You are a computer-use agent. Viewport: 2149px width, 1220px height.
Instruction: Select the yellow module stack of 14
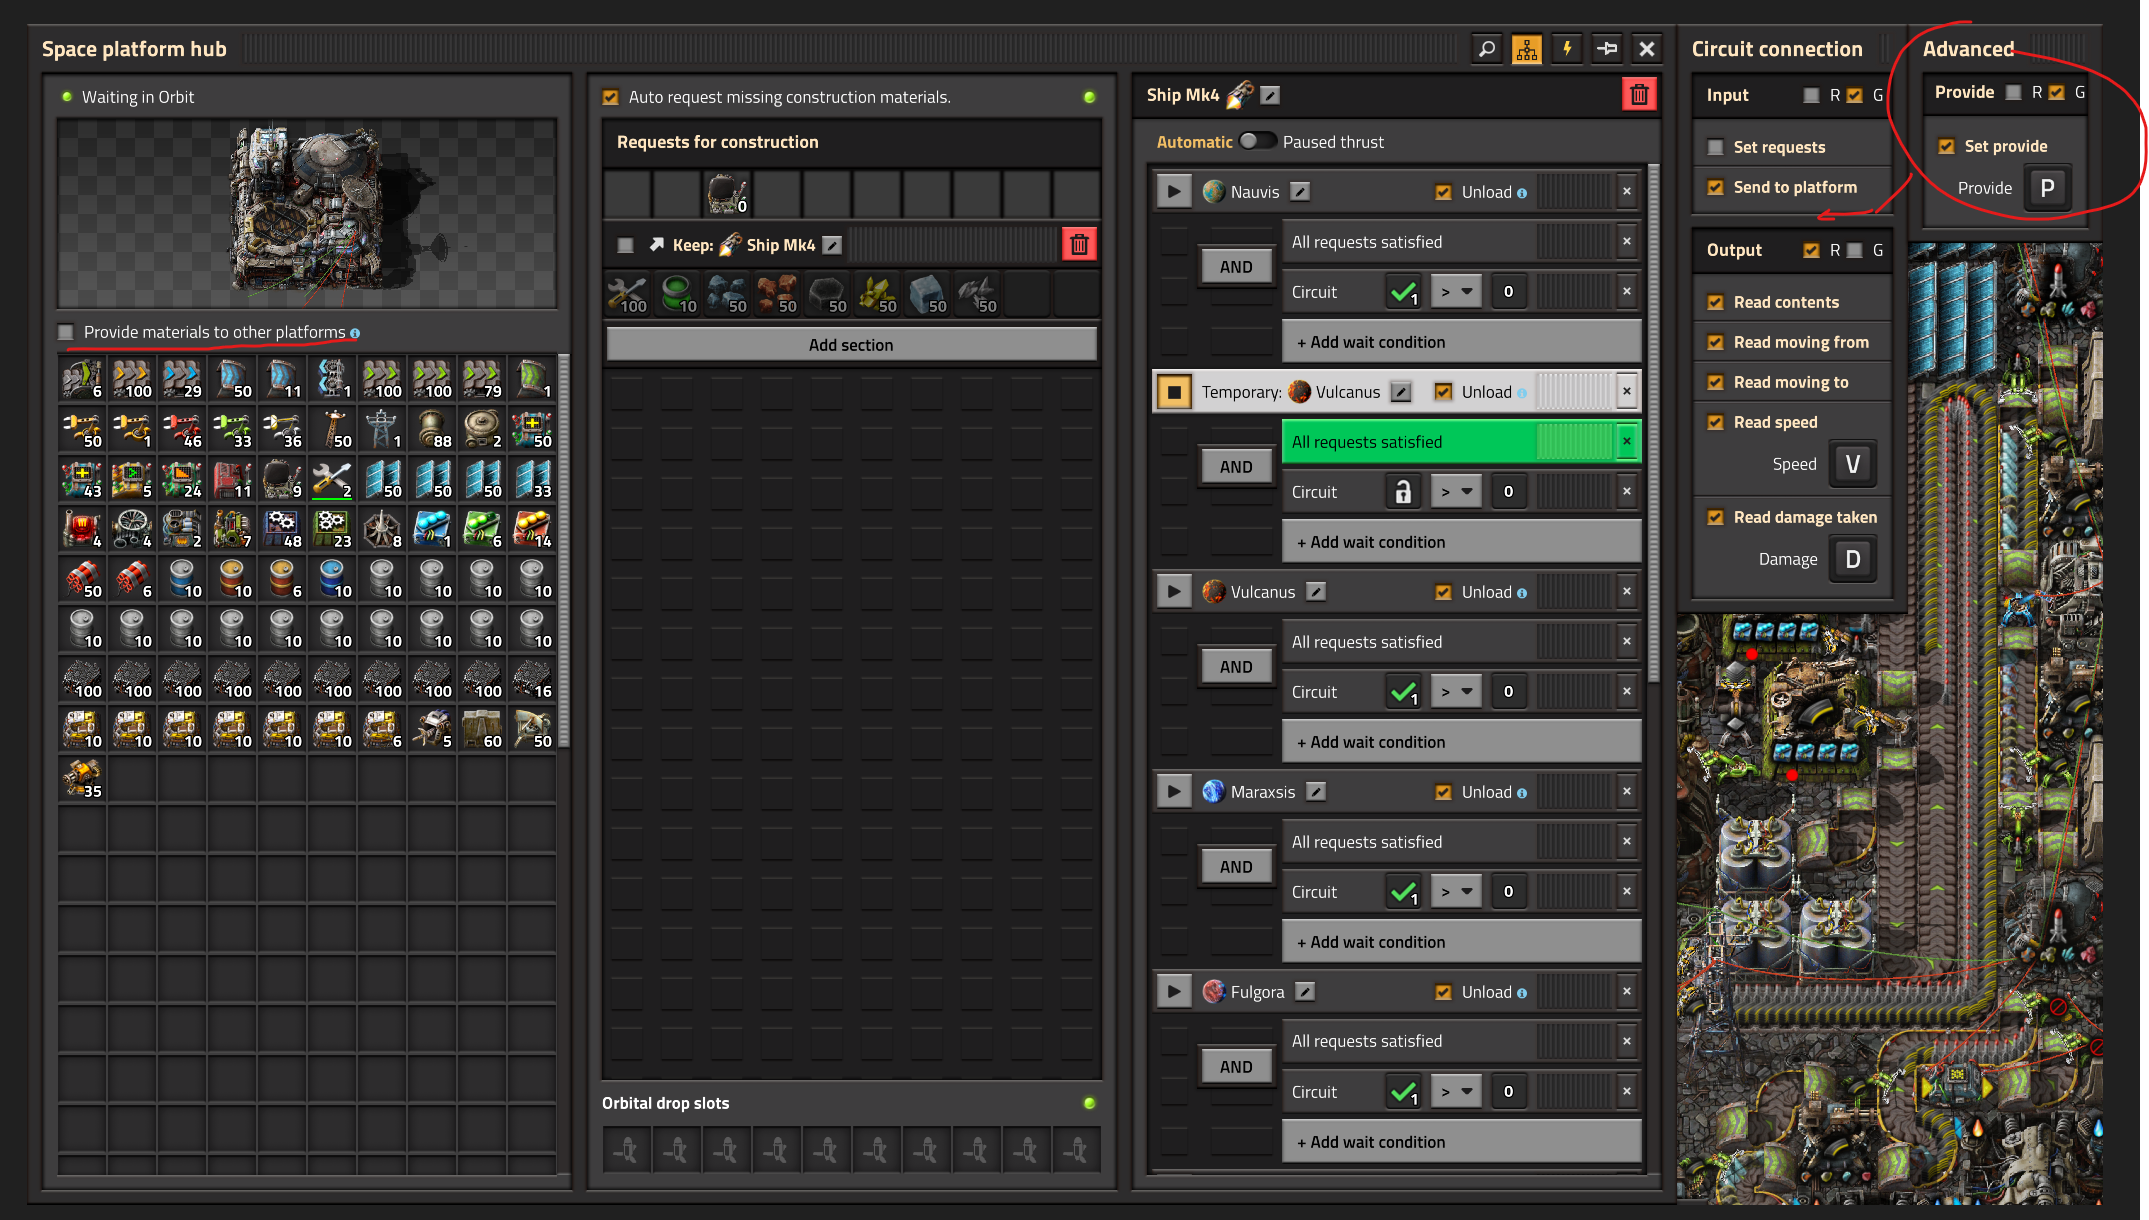(x=532, y=530)
